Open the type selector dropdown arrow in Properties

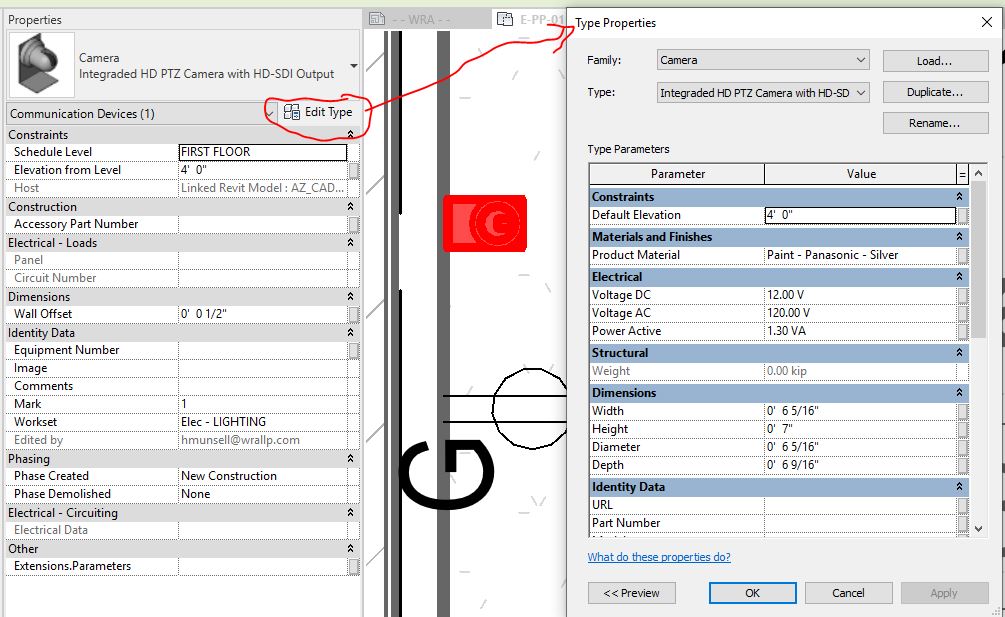coord(353,66)
